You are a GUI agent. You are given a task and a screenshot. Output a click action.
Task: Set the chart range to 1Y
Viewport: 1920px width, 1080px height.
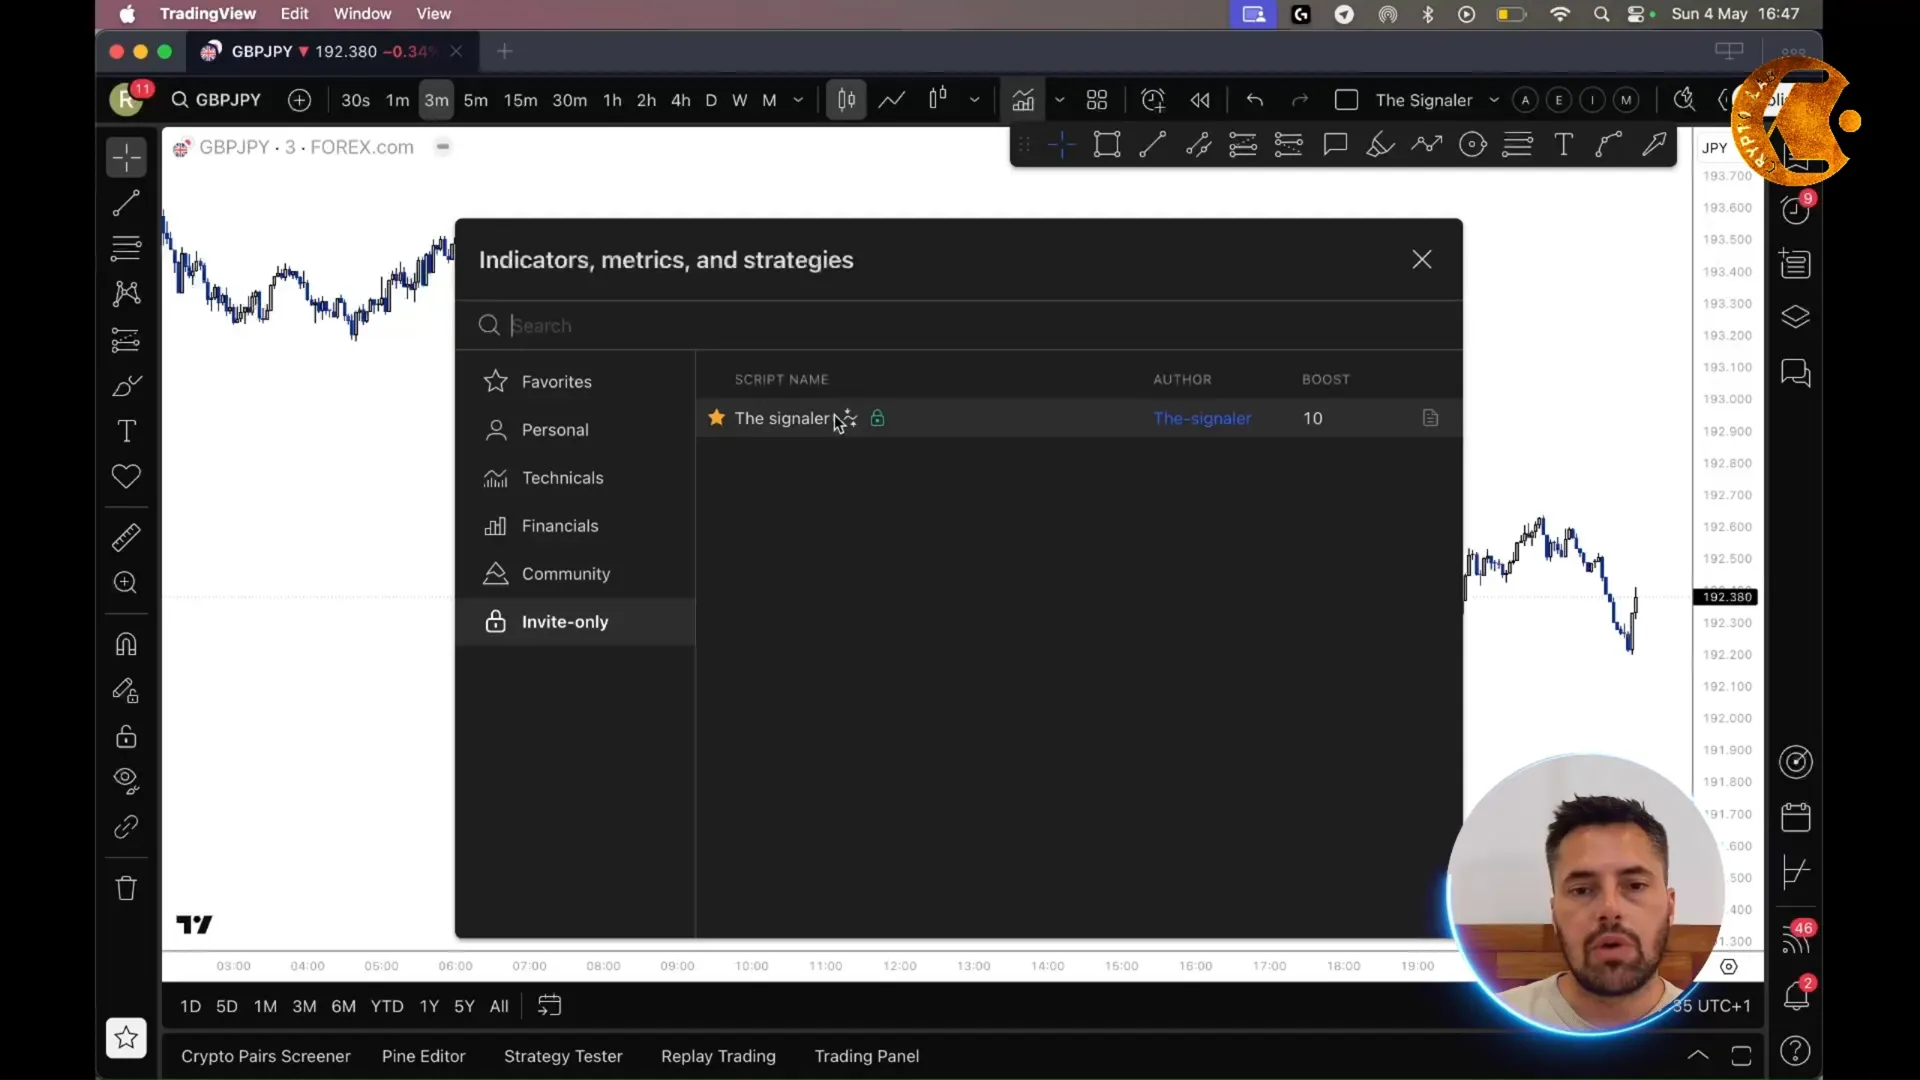click(429, 1006)
